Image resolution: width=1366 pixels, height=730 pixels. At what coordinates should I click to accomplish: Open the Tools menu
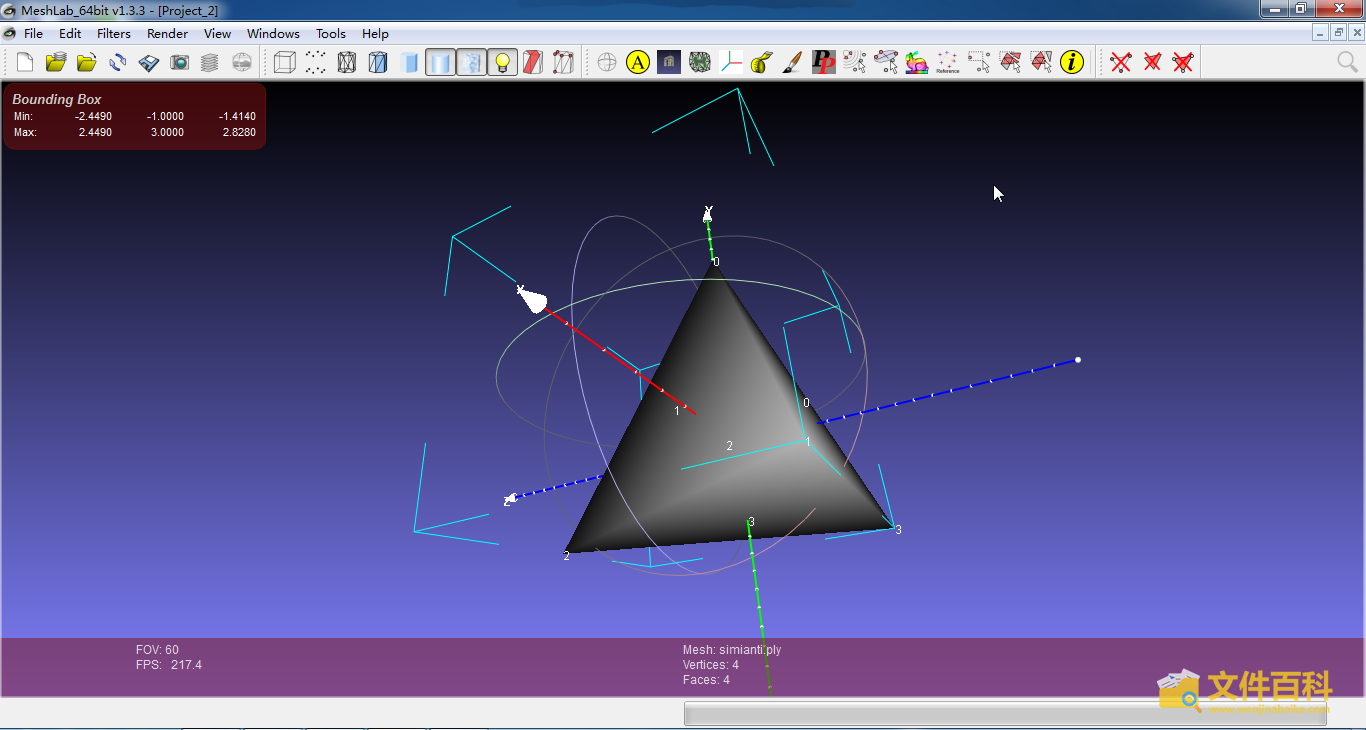[x=331, y=33]
